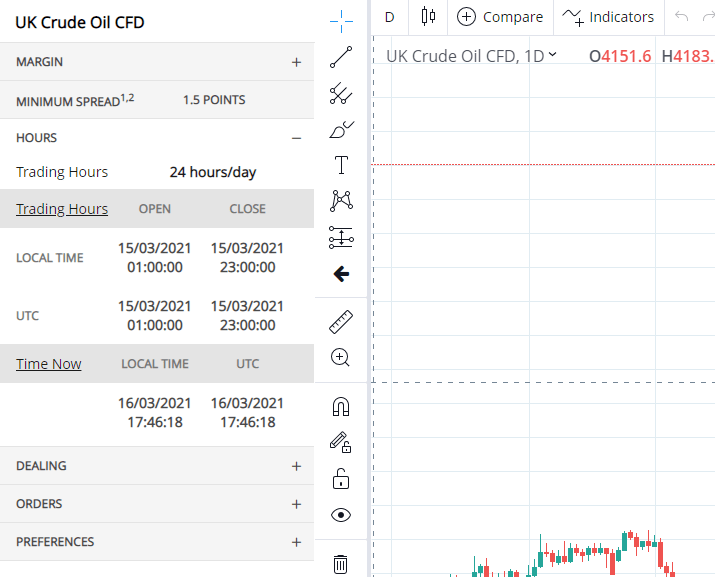Open the candlestick chart style menu
715x577 pixels.
pyautogui.click(x=428, y=17)
